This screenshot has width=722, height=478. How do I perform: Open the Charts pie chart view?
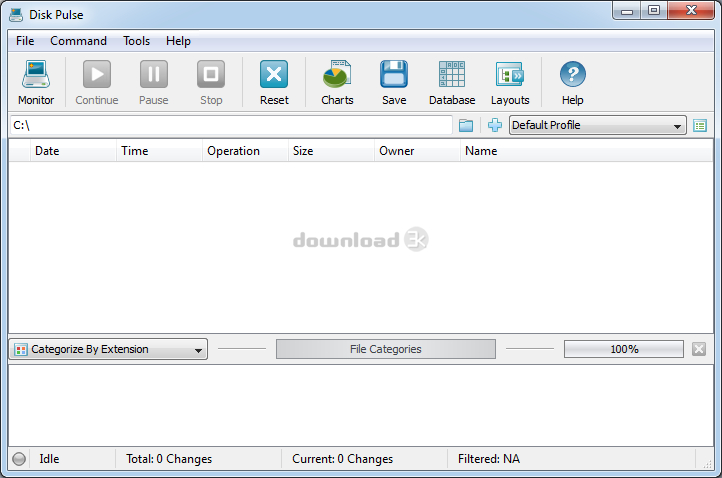point(337,82)
